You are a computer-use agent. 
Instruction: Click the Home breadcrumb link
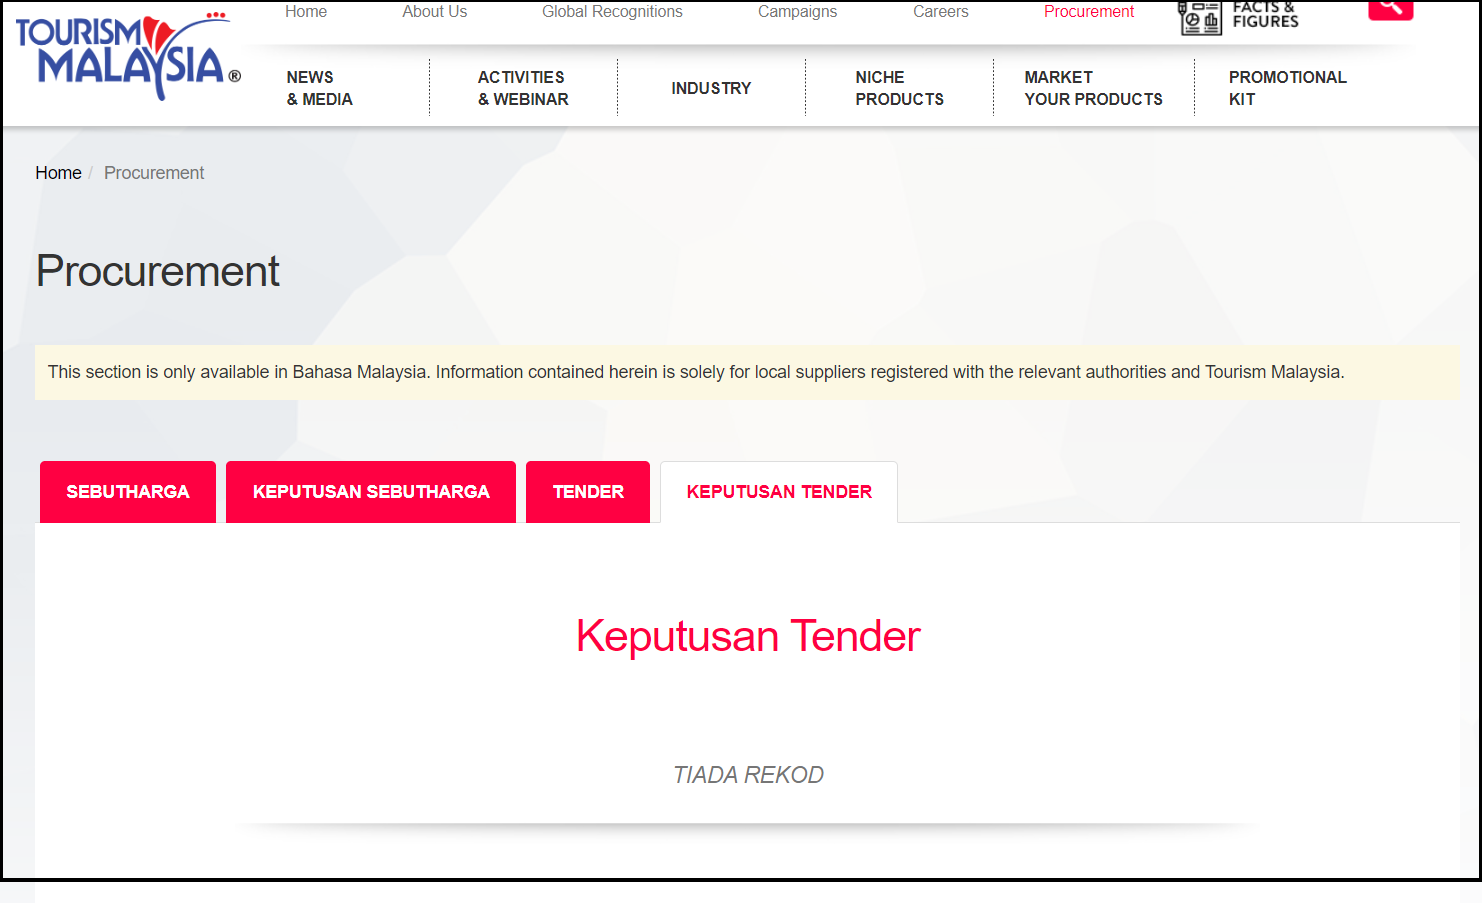[58, 173]
